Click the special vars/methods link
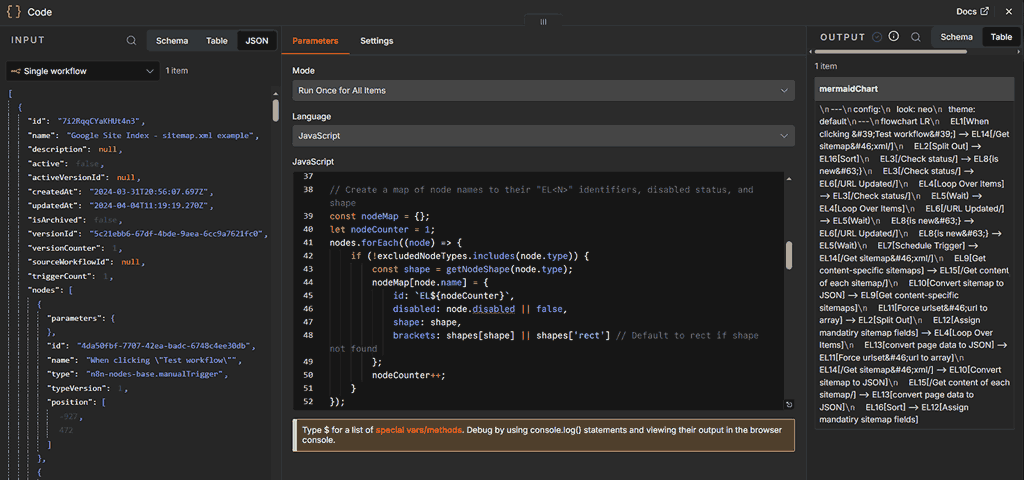 click(419, 430)
